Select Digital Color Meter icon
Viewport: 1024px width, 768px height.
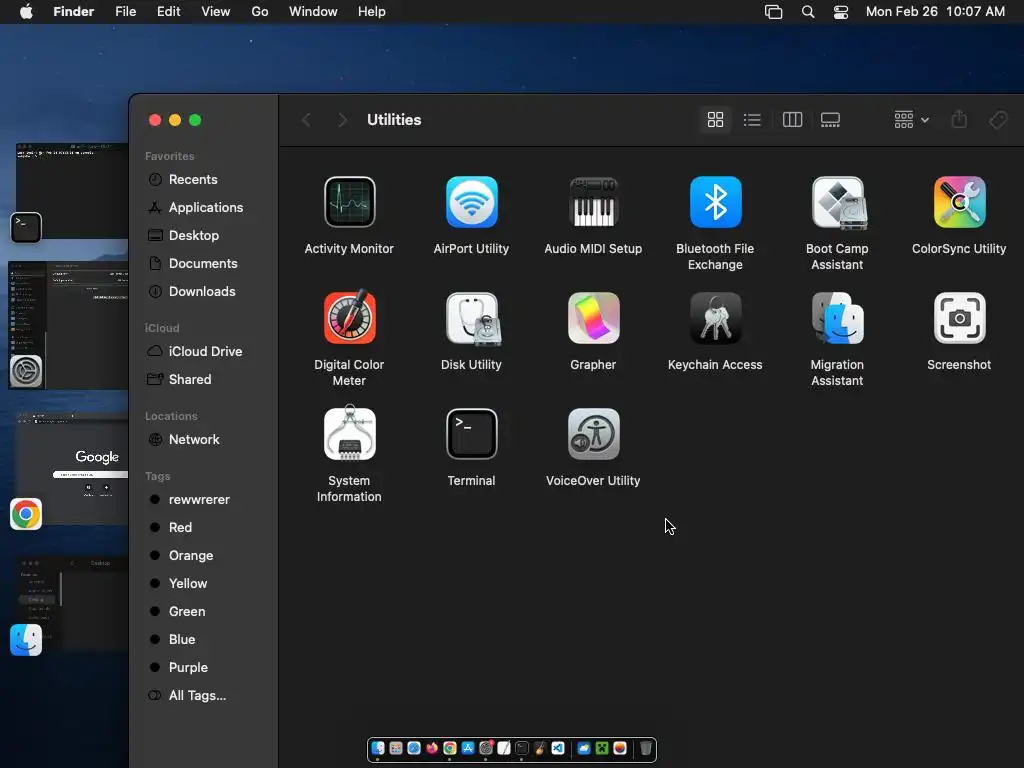point(349,317)
